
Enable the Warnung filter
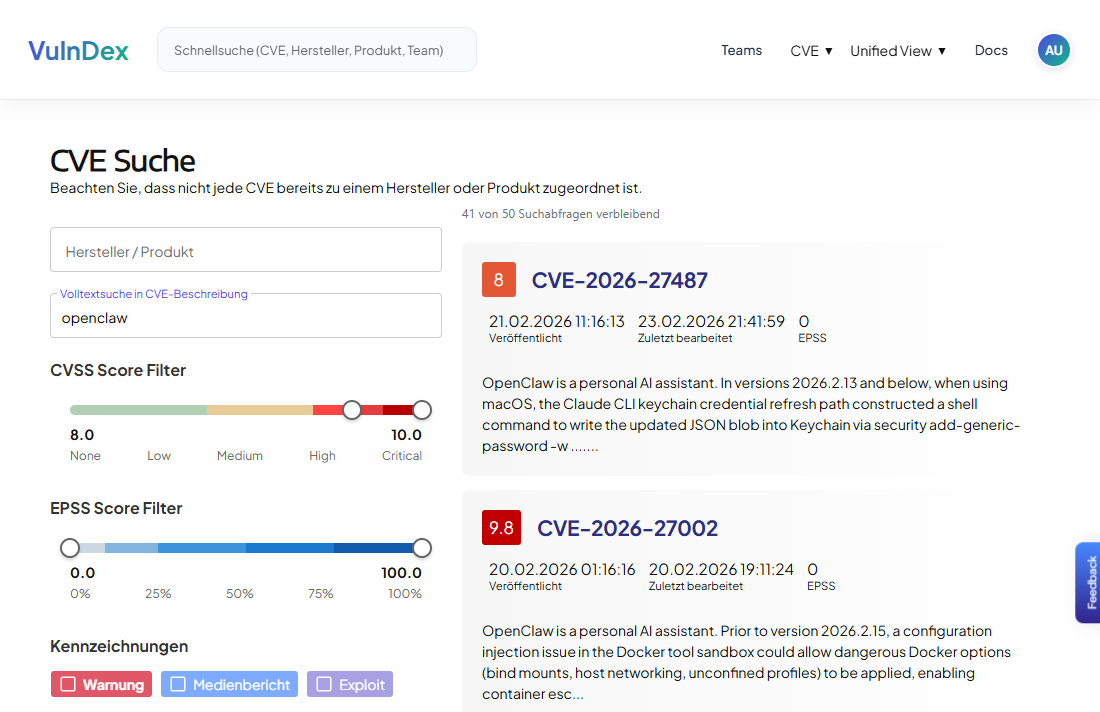coord(101,684)
